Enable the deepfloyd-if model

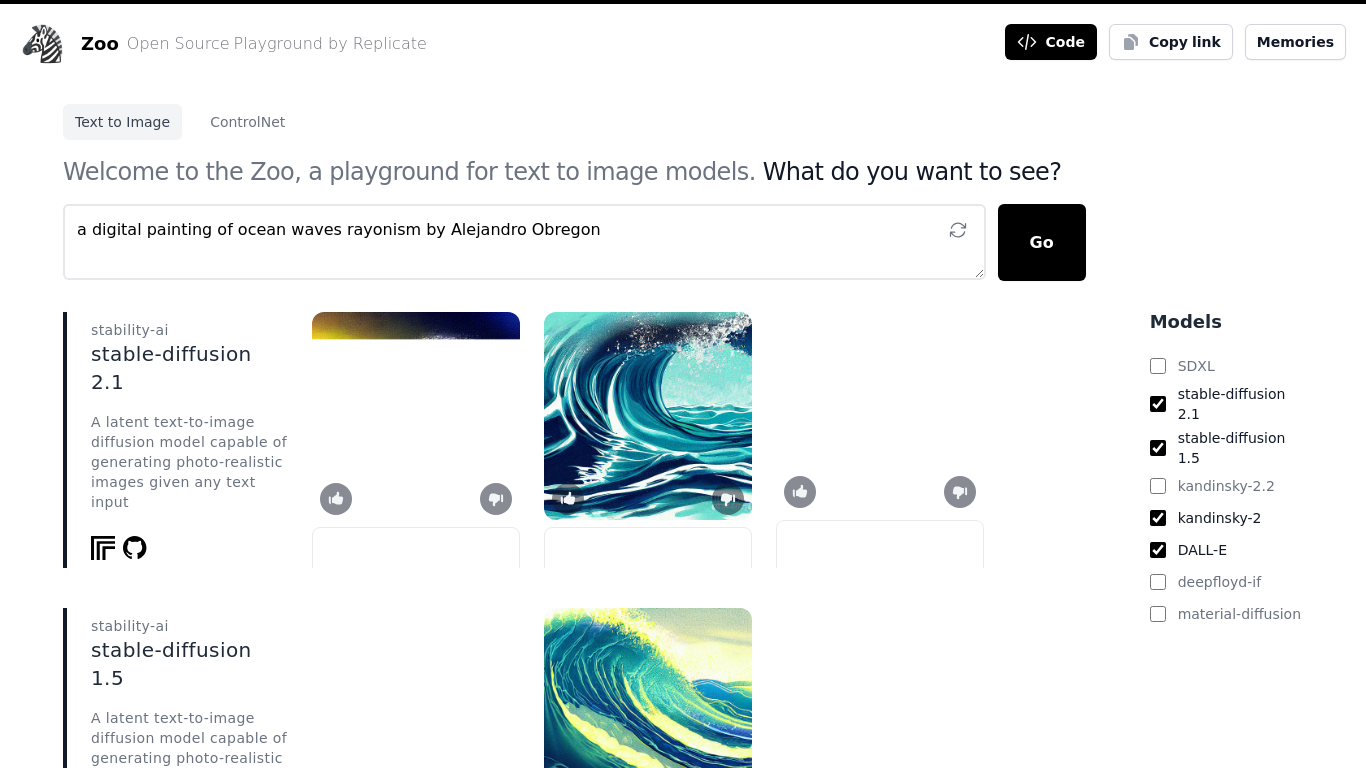click(x=1158, y=582)
